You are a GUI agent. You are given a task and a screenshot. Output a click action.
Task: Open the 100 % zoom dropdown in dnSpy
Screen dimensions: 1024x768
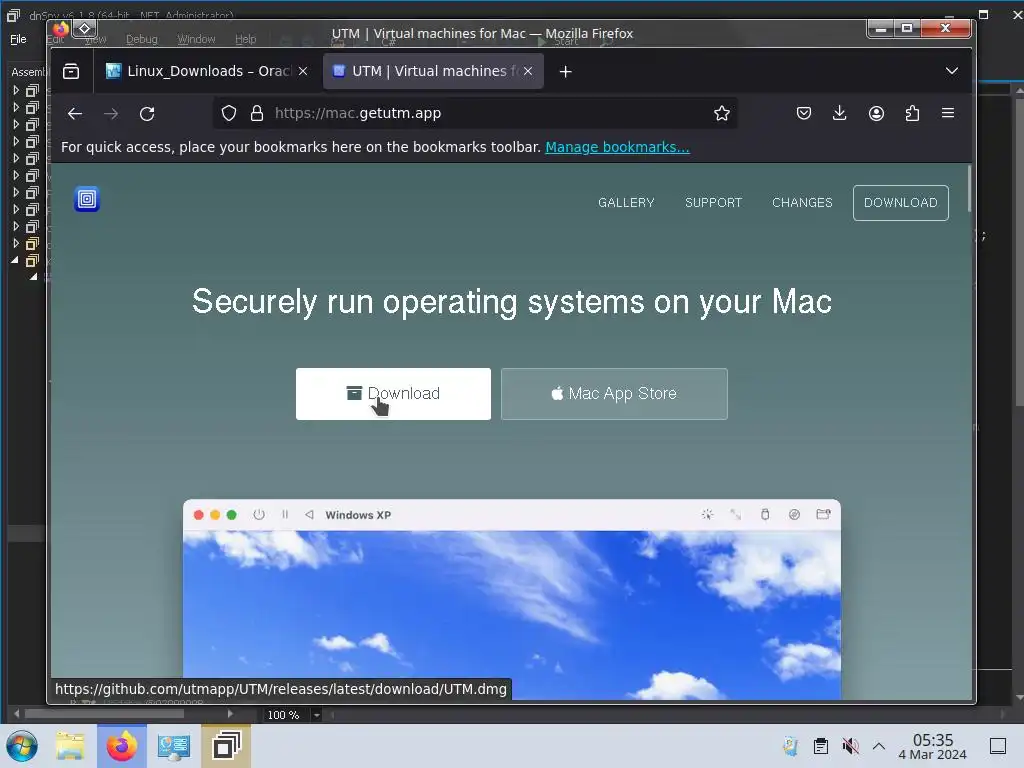(x=317, y=715)
